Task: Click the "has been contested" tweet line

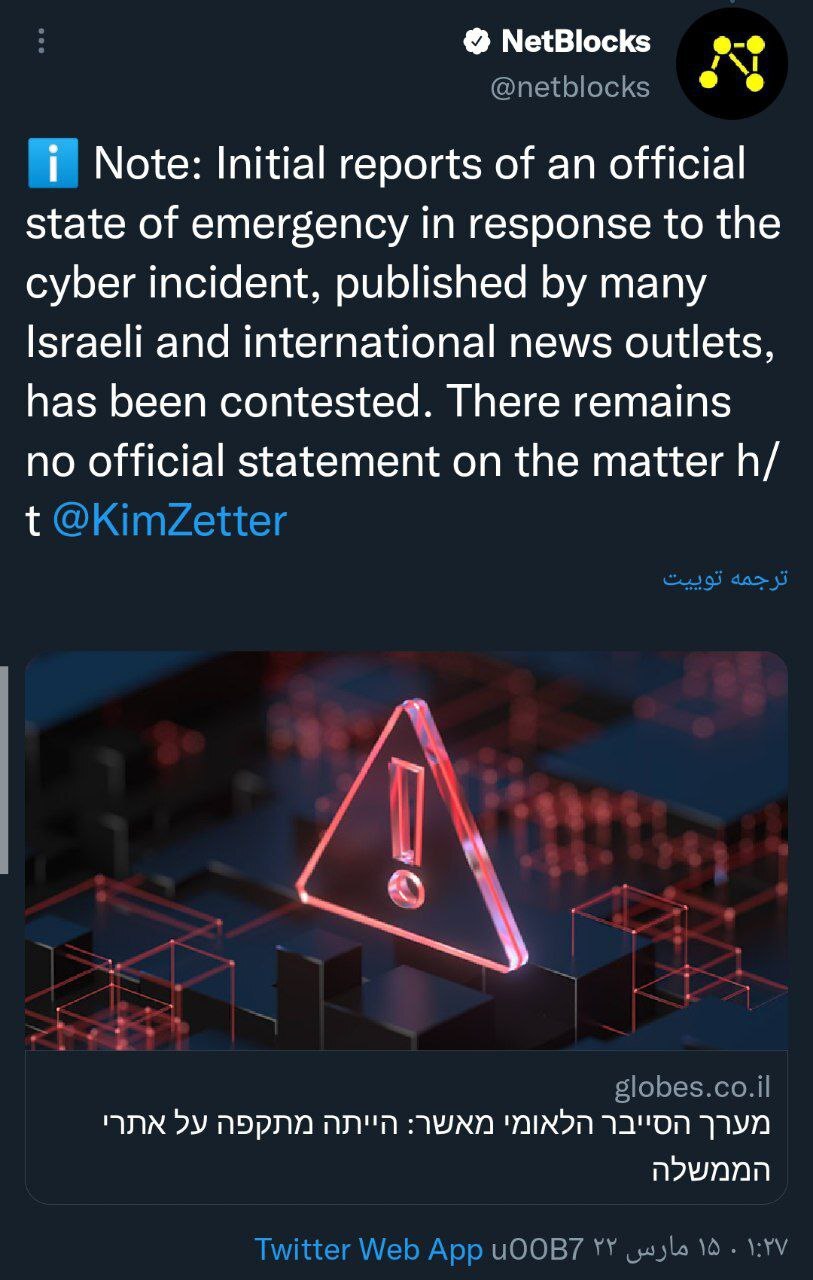Action: pyautogui.click(x=228, y=403)
